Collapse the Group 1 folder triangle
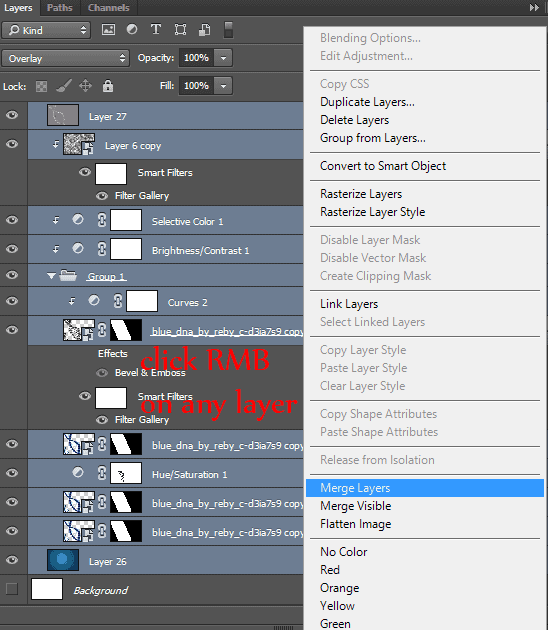This screenshot has width=548, height=630. tap(51, 276)
